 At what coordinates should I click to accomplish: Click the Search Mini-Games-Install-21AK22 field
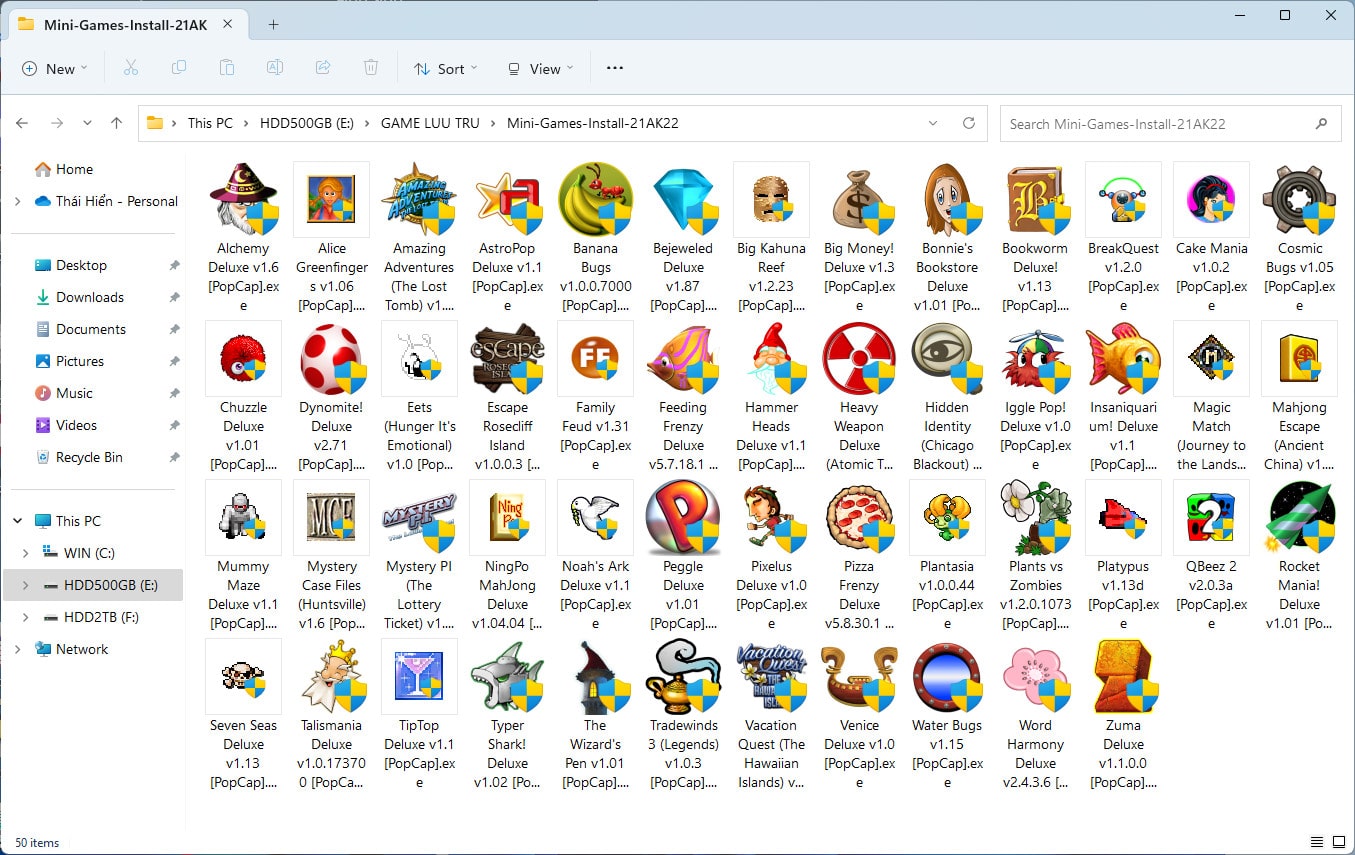click(1170, 124)
